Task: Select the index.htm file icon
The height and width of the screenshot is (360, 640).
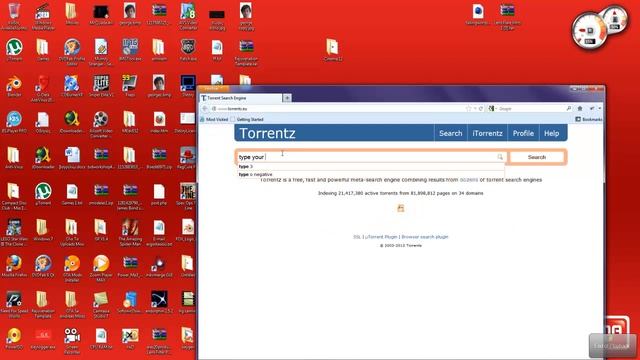Action: point(159,122)
